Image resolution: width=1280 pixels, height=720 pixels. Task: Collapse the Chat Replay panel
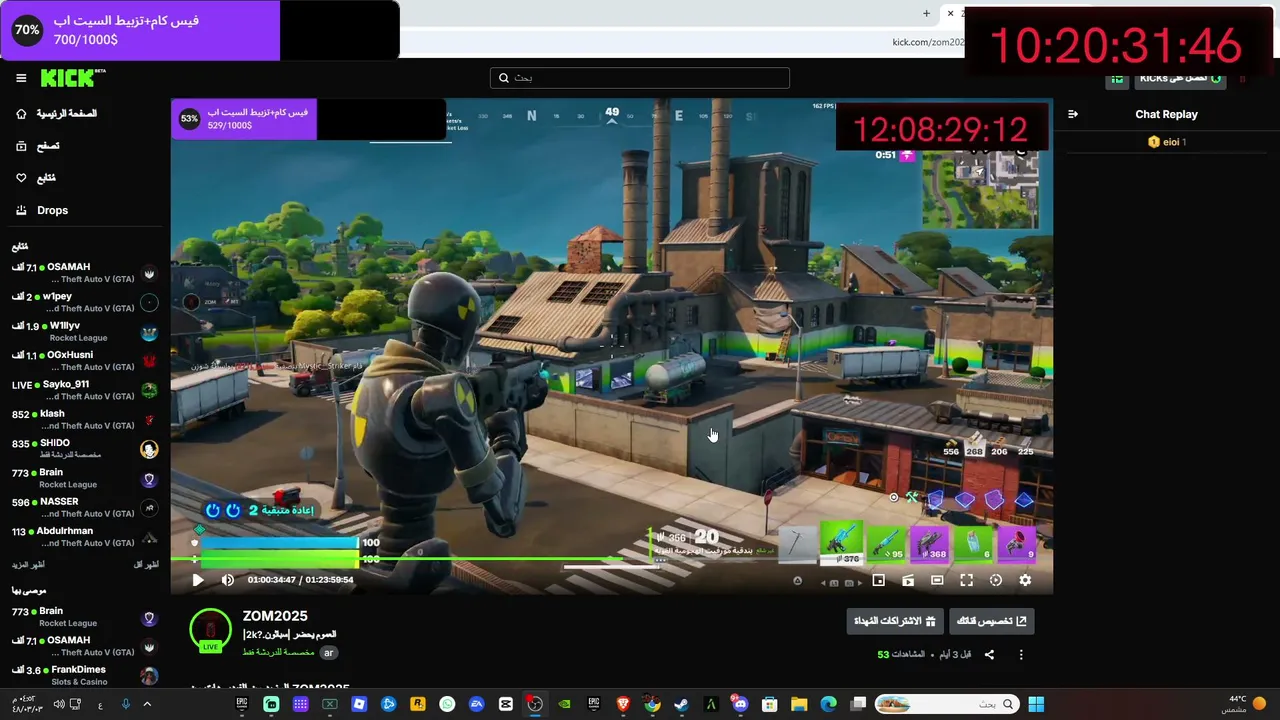pyautogui.click(x=1073, y=114)
